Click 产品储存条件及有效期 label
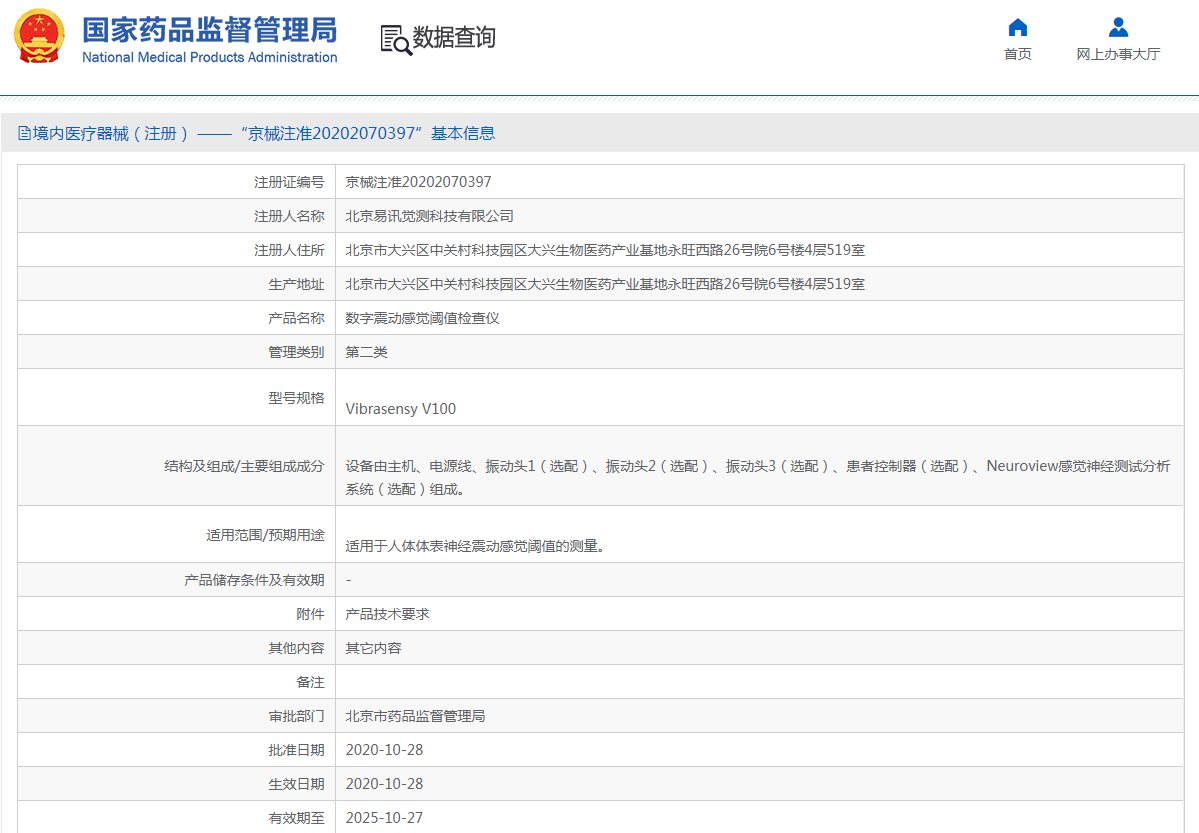This screenshot has height=833, width=1199. click(x=254, y=580)
